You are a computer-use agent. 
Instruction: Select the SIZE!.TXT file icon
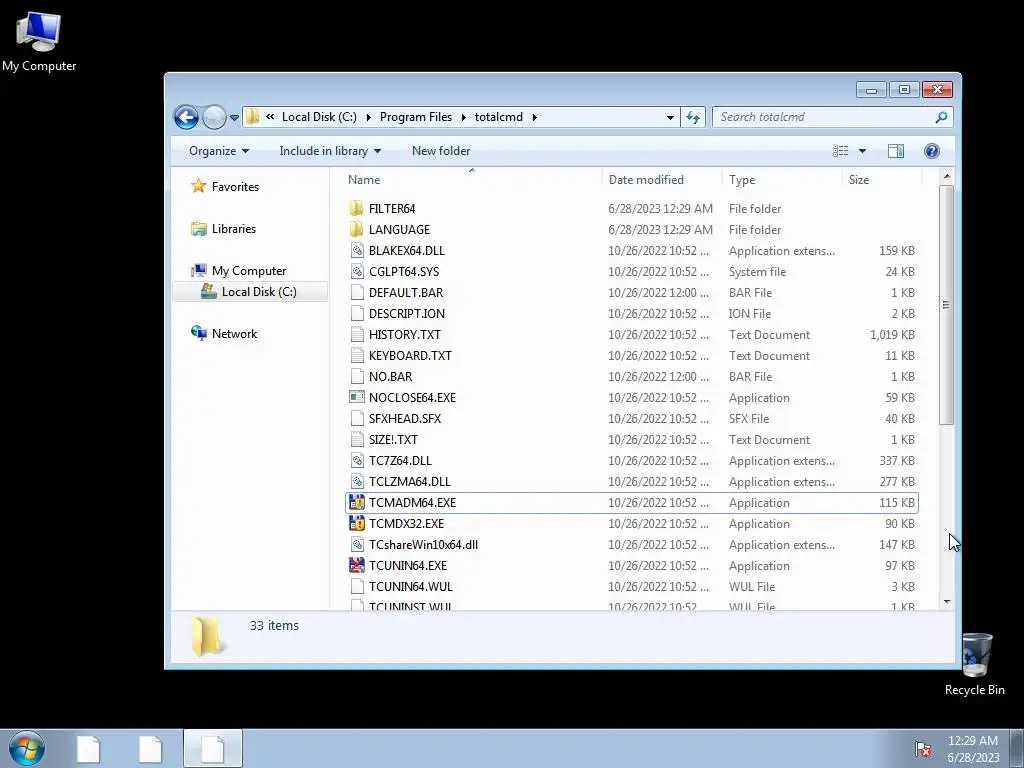357,440
